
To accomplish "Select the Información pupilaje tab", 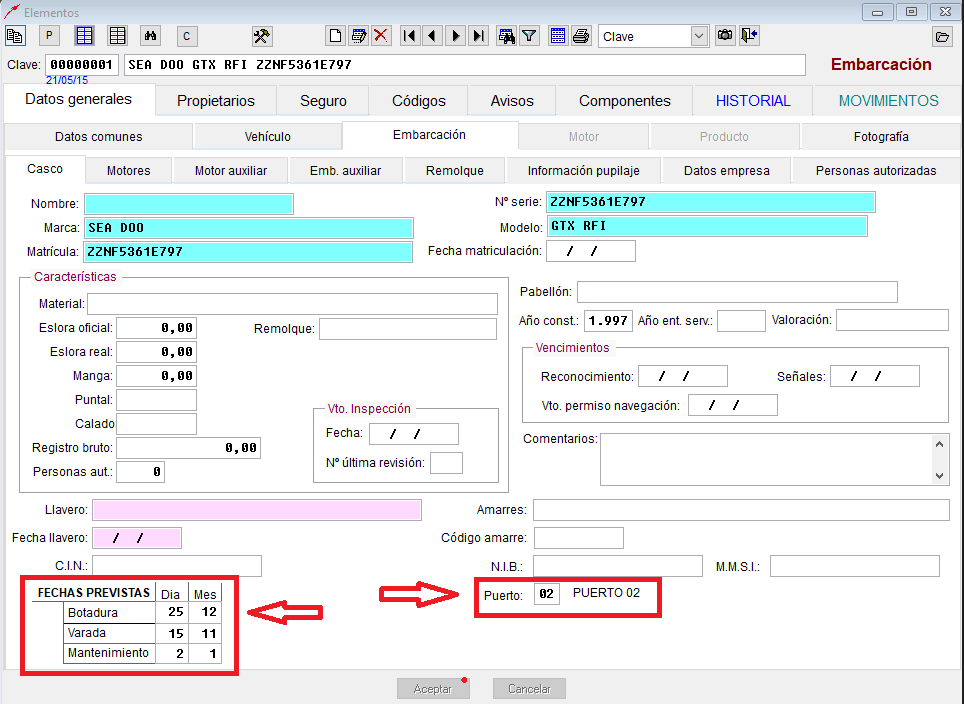I will 583,170.
